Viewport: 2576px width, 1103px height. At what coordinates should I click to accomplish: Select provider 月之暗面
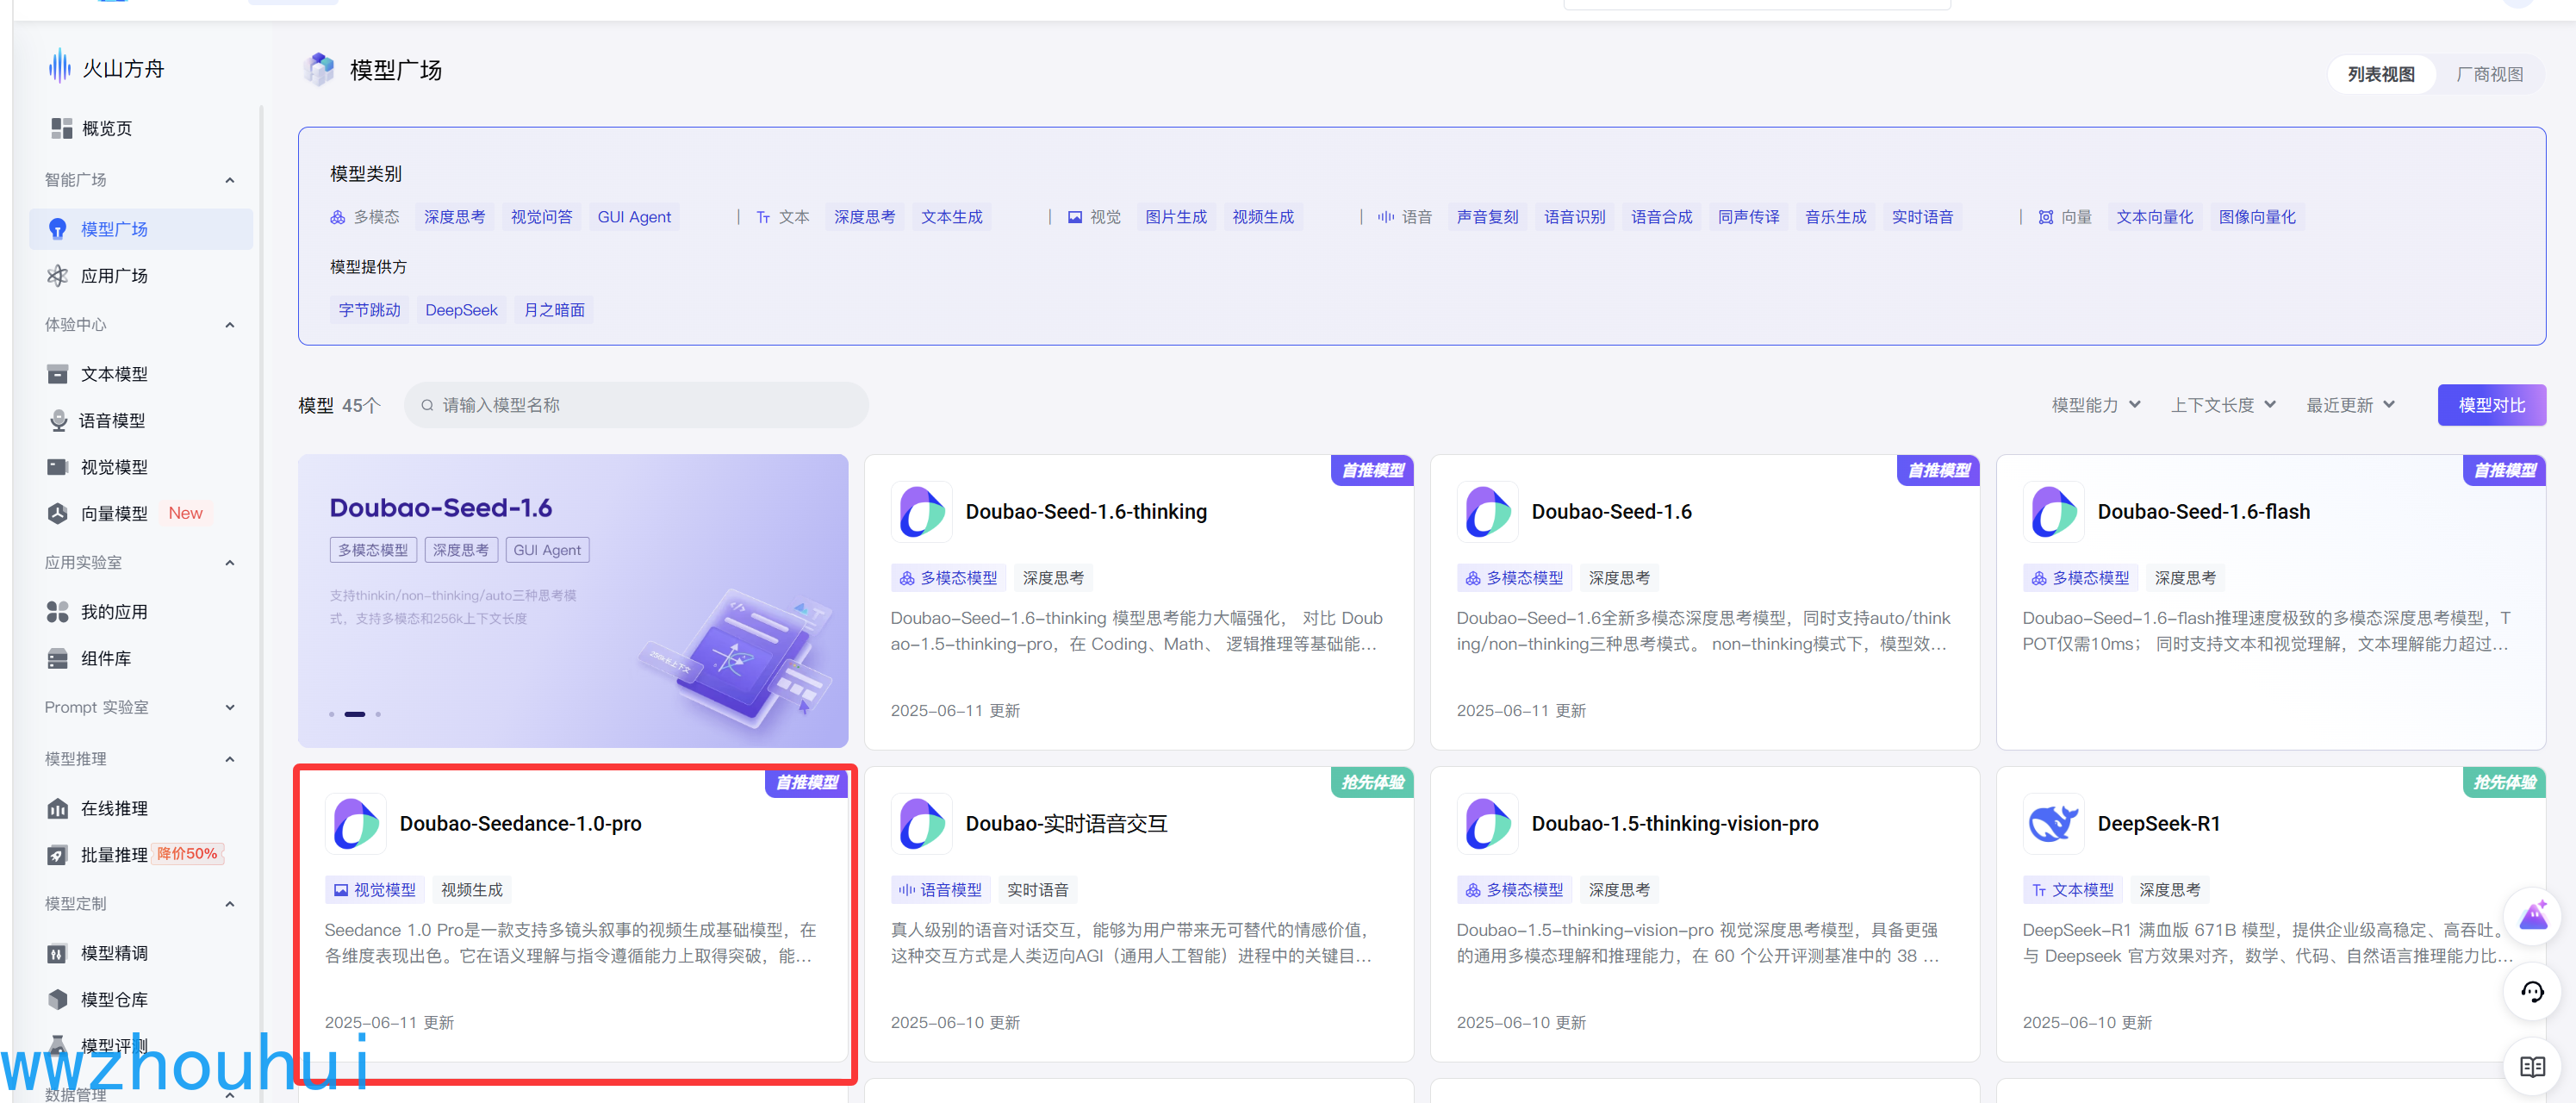point(554,310)
